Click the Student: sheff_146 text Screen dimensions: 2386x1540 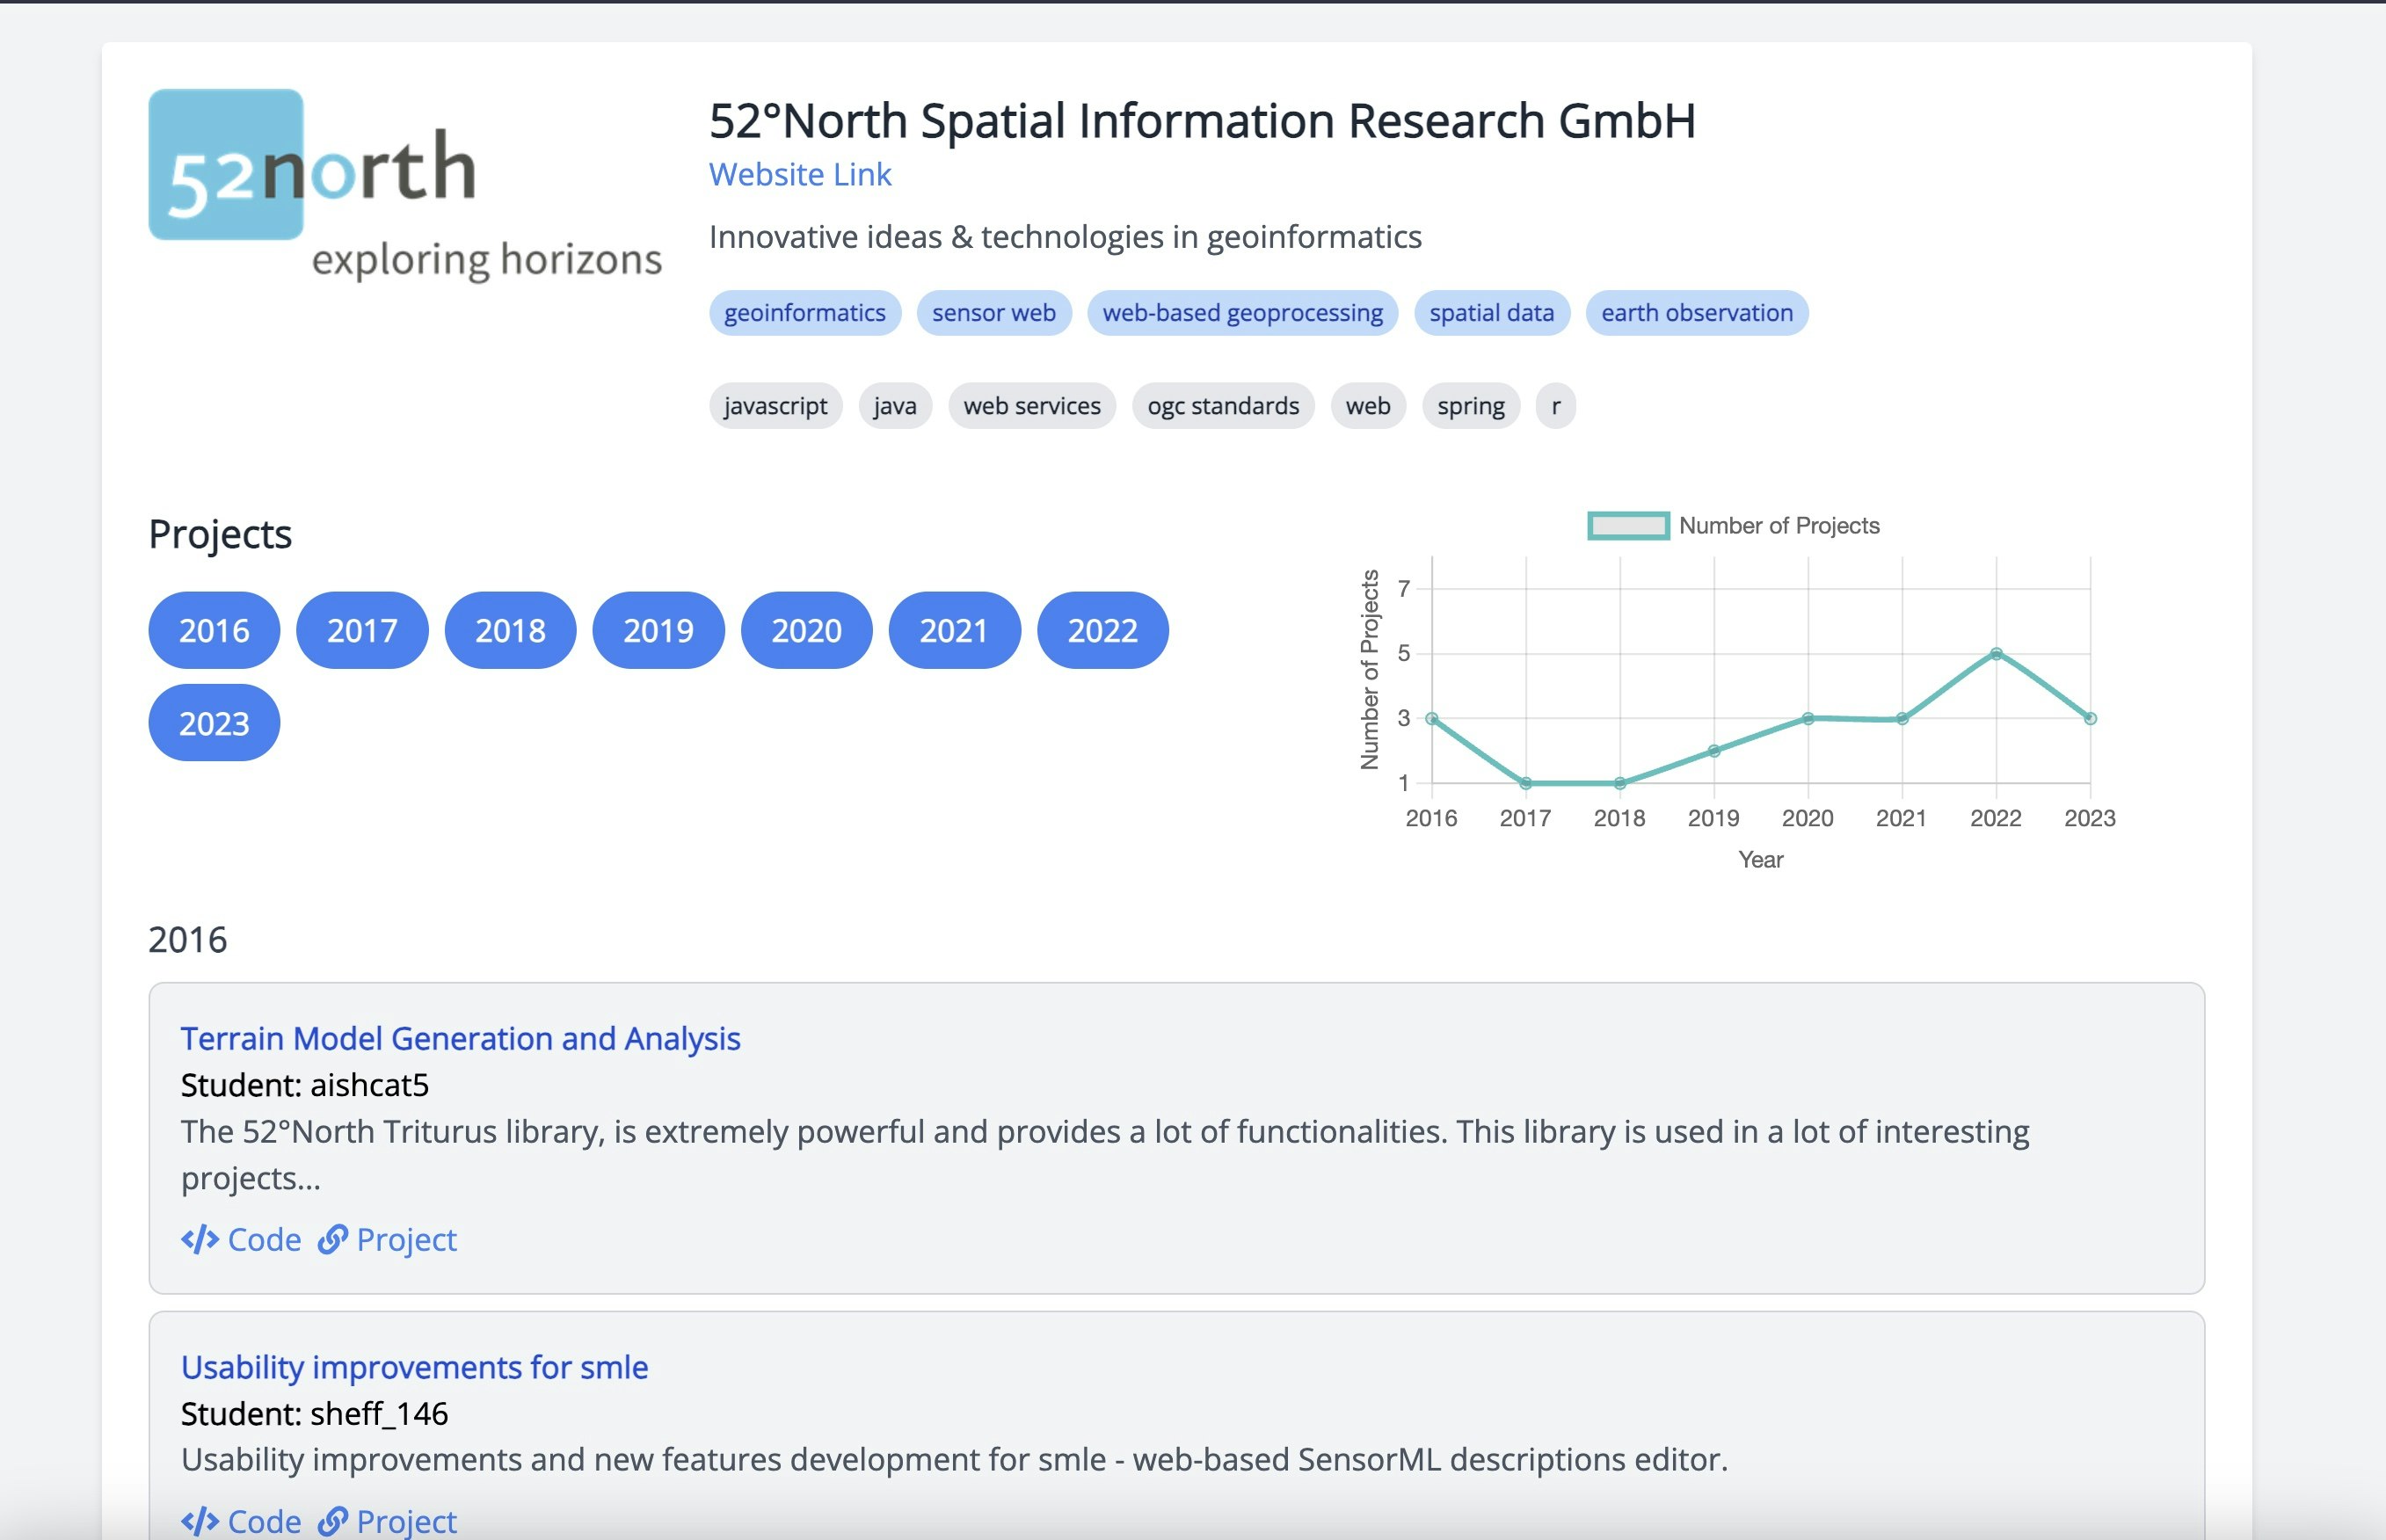click(314, 1413)
